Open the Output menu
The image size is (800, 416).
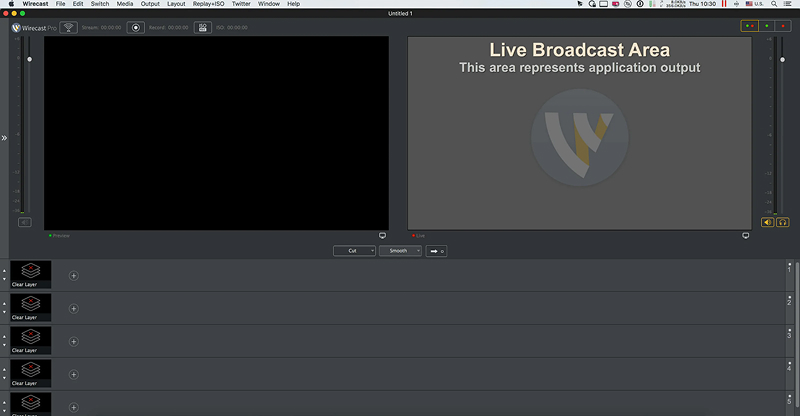(x=150, y=4)
